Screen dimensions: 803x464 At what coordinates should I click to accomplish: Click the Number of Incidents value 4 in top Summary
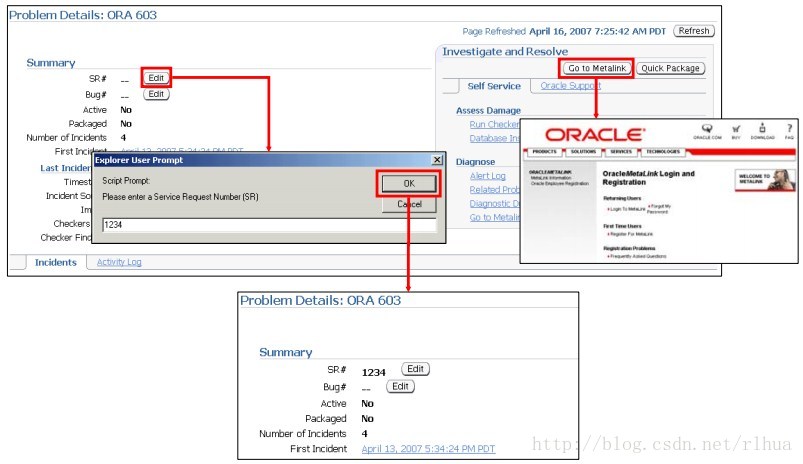pyautogui.click(x=123, y=137)
